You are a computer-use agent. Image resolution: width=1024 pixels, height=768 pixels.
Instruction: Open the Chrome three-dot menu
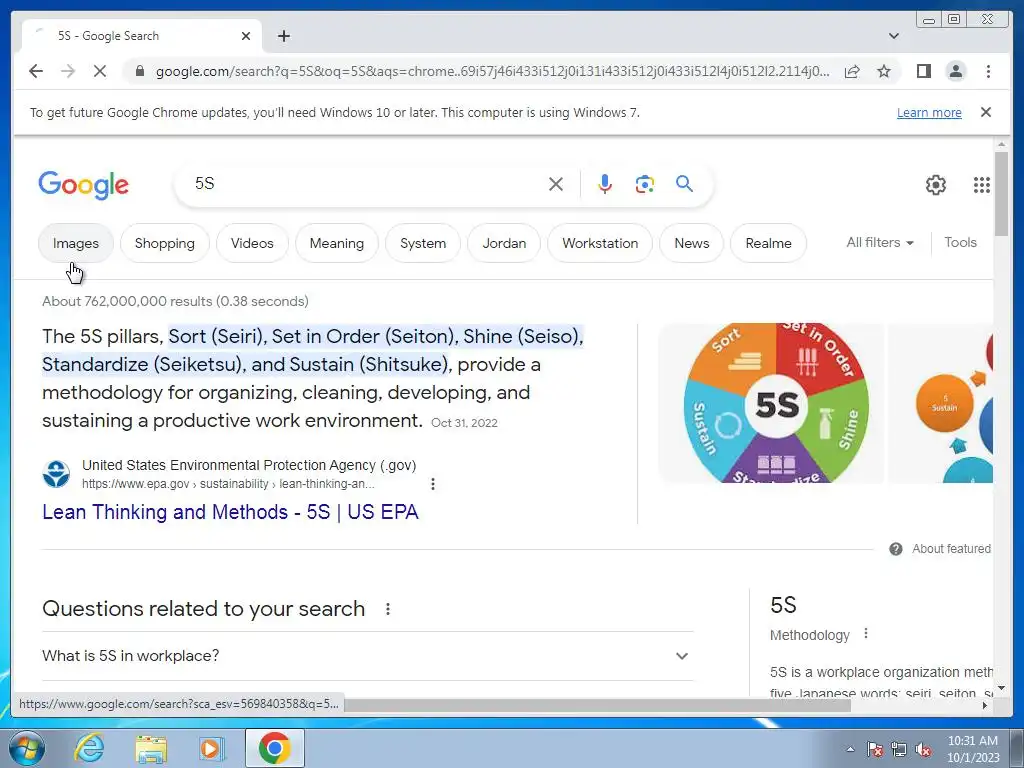pyautogui.click(x=988, y=71)
